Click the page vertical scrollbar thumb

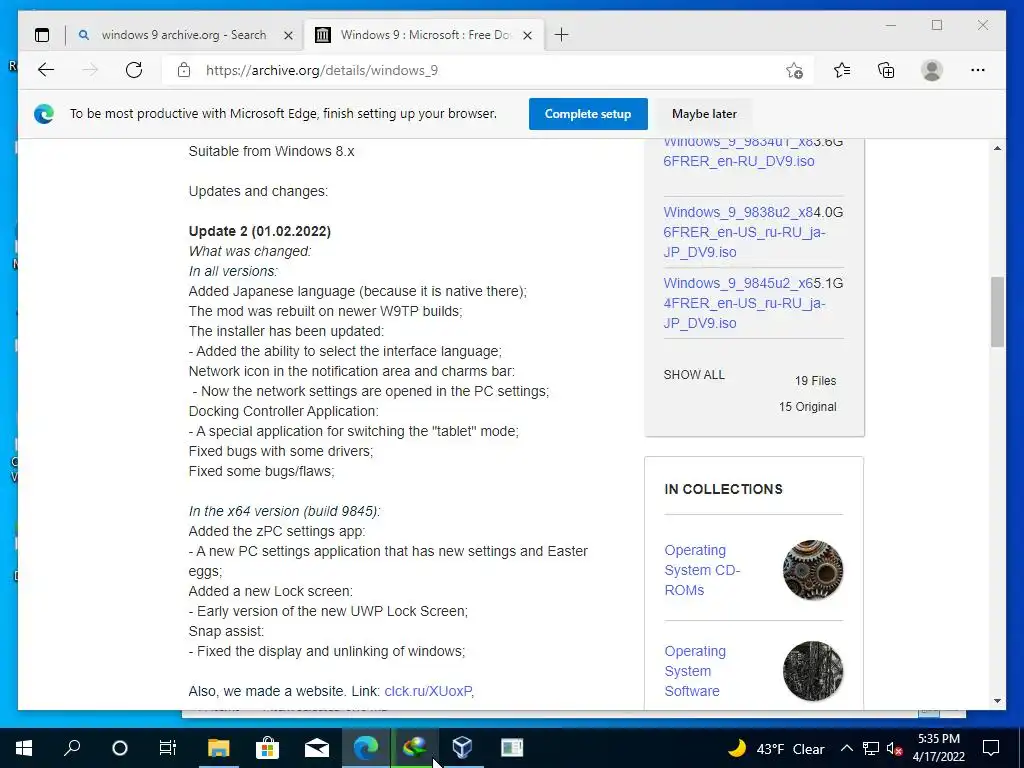tap(997, 312)
